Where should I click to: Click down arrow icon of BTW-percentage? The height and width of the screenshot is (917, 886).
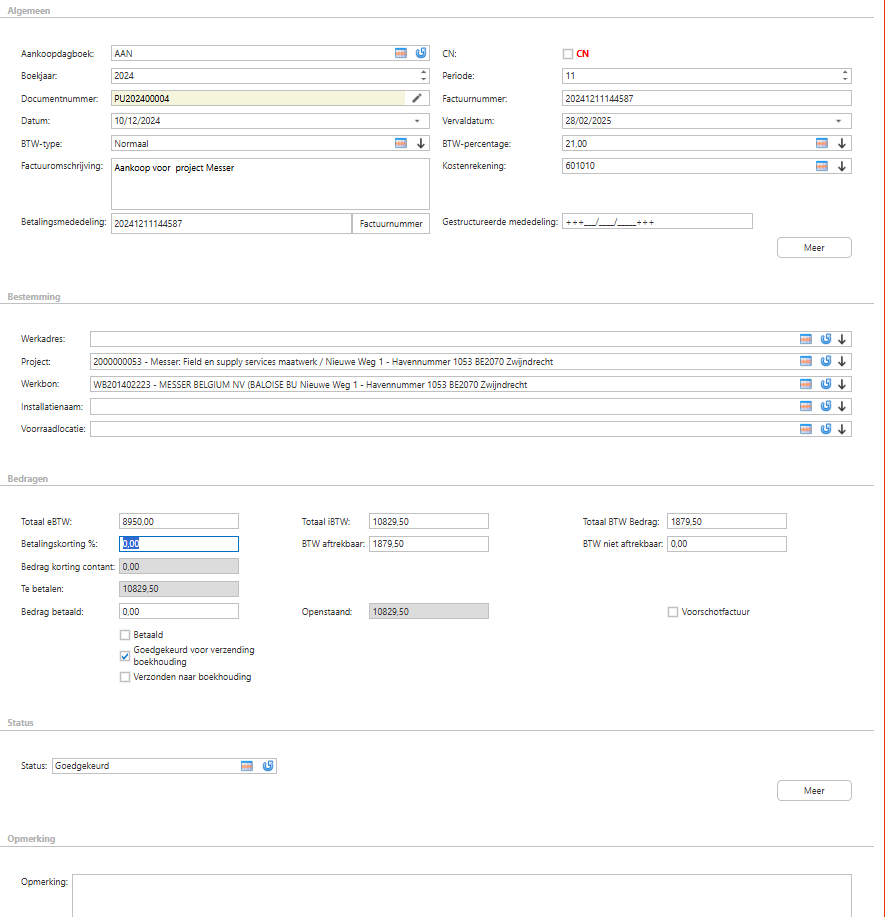point(842,143)
